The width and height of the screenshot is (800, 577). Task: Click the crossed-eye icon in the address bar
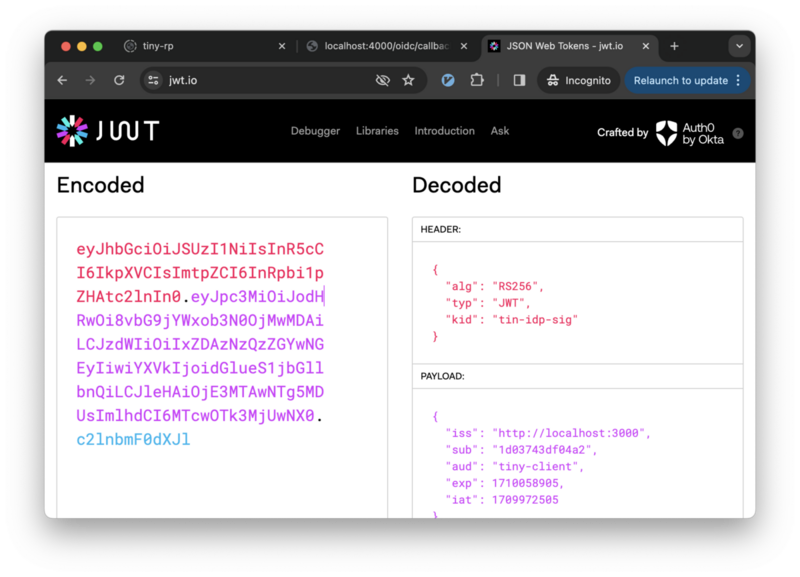coord(383,80)
